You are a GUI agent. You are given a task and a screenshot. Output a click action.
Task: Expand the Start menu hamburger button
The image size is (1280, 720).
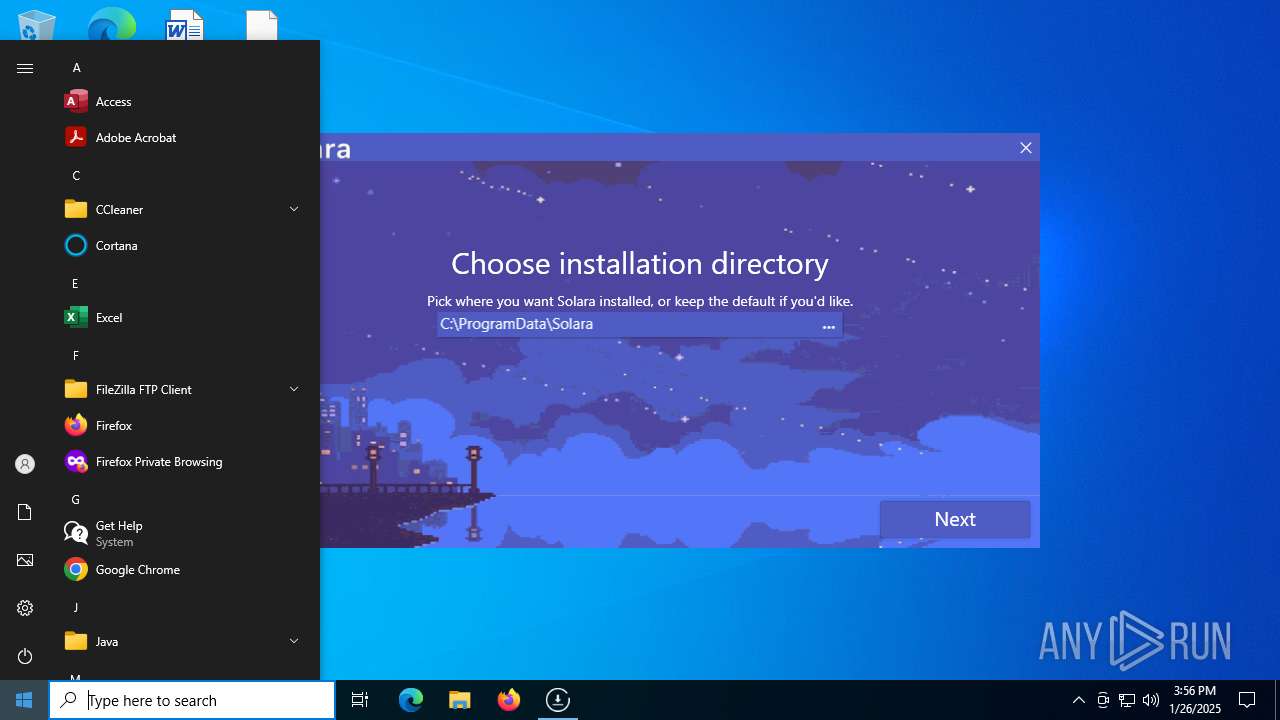25,68
